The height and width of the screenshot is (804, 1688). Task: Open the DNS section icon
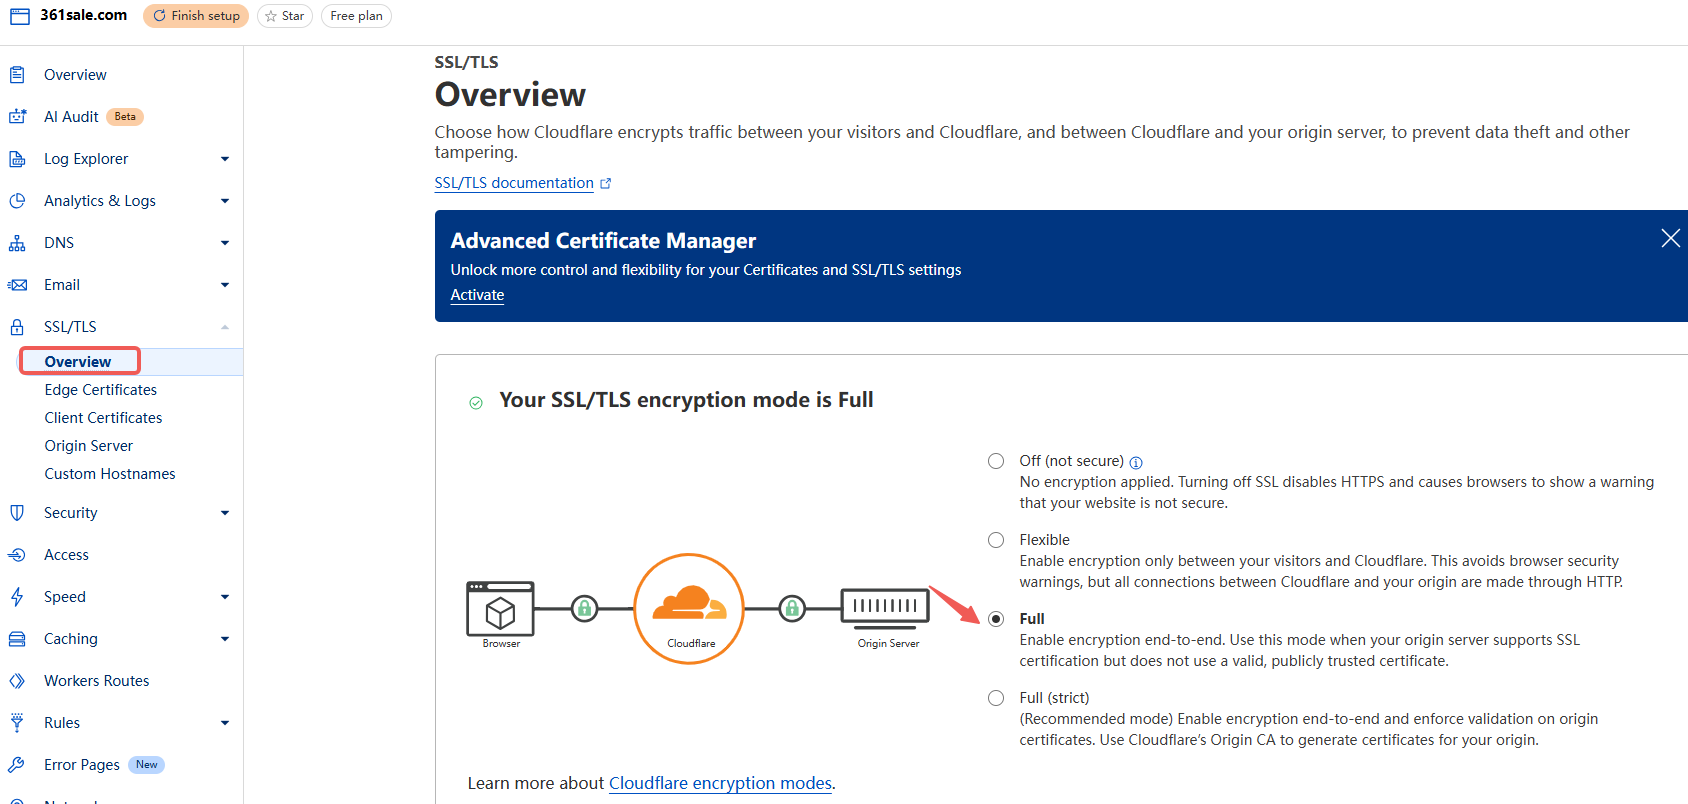(x=18, y=242)
